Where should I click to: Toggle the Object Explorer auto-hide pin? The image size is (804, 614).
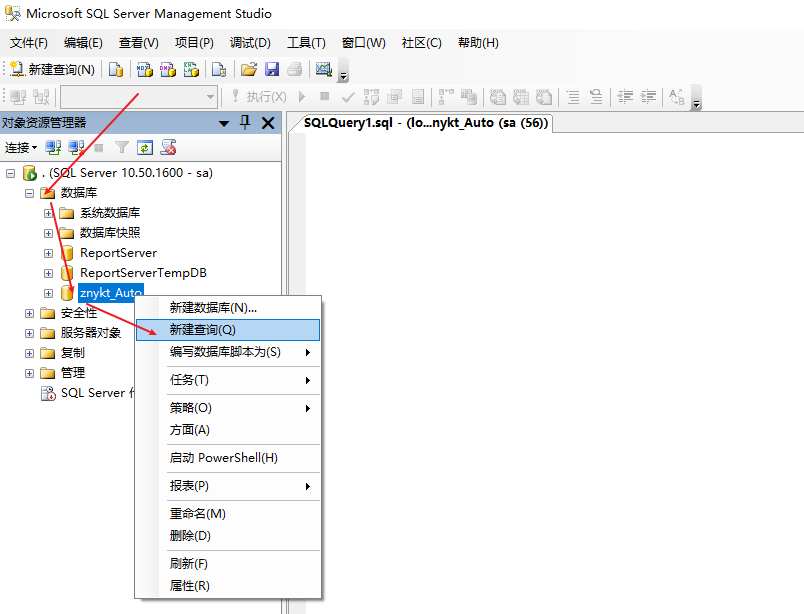[x=245, y=123]
